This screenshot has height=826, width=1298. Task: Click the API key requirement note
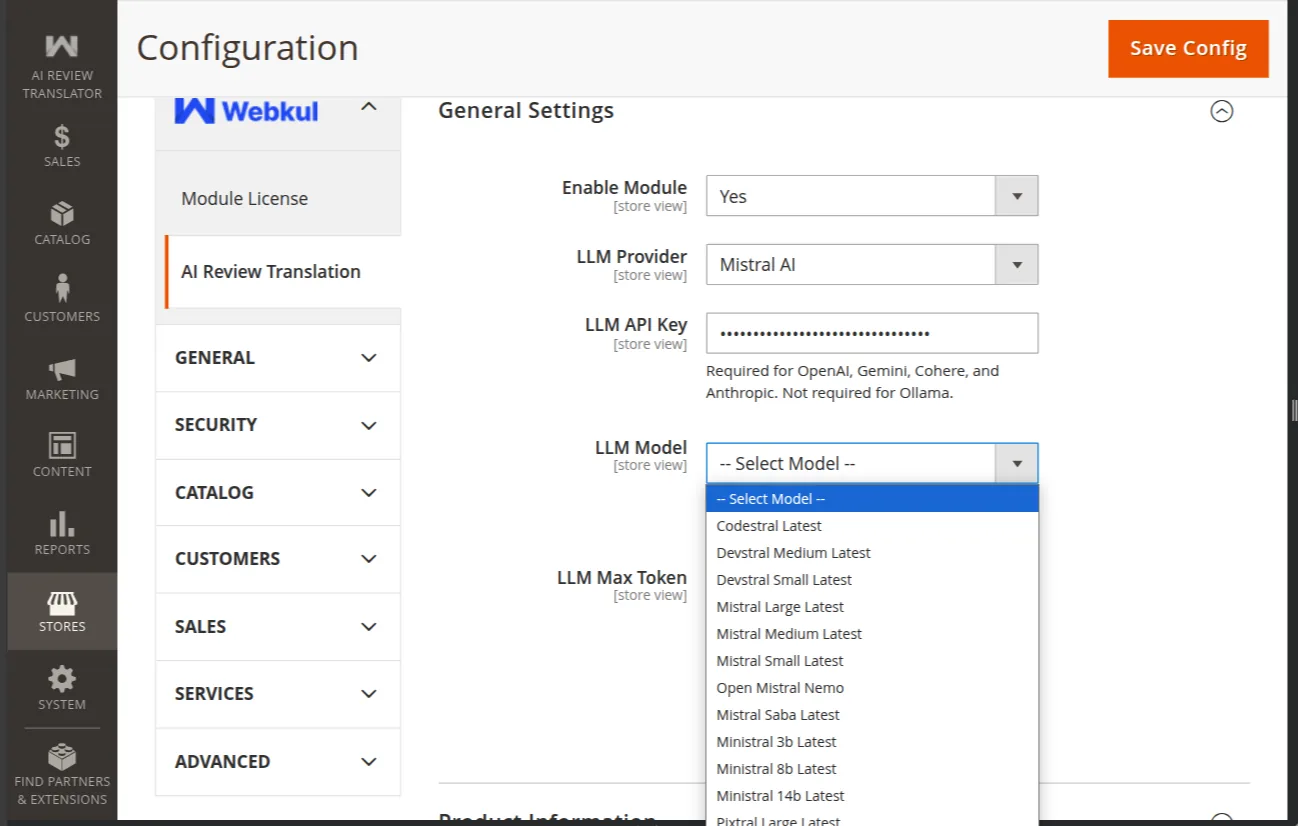852,381
